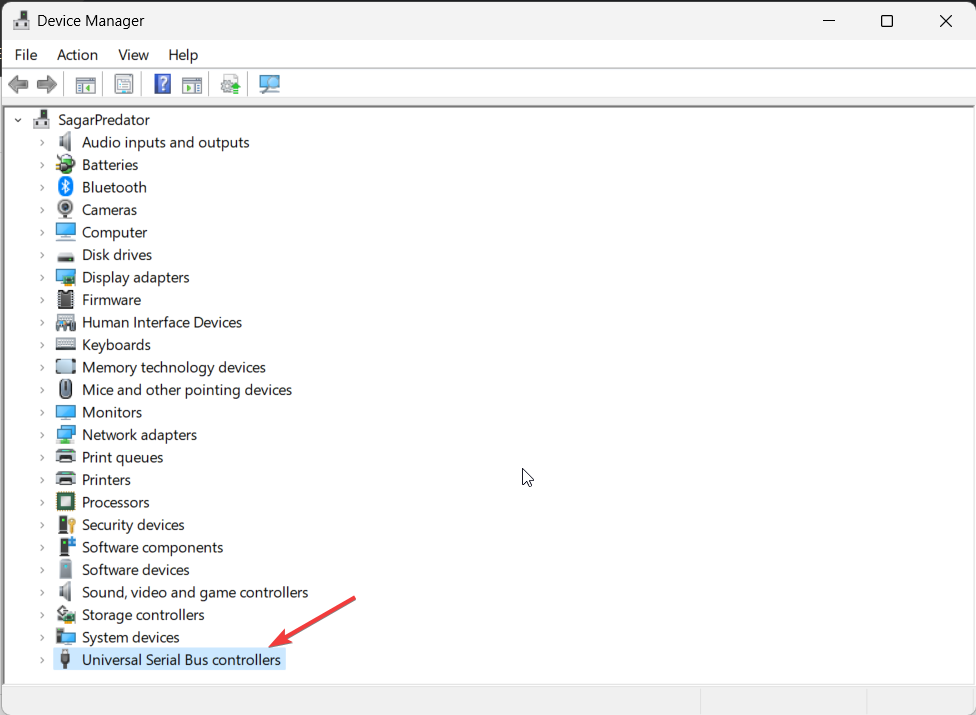Select Mice and other pointing devices
Screen dimensions: 976x715
pos(187,390)
